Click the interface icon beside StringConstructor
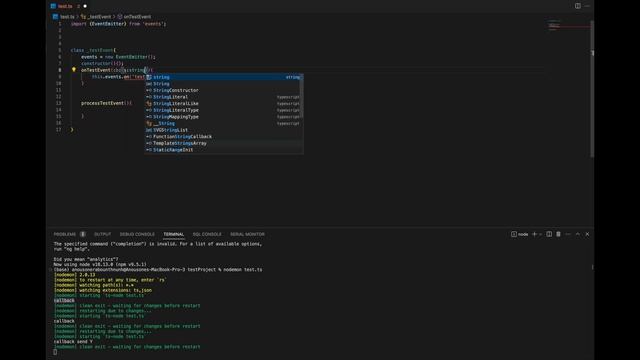 [149, 90]
